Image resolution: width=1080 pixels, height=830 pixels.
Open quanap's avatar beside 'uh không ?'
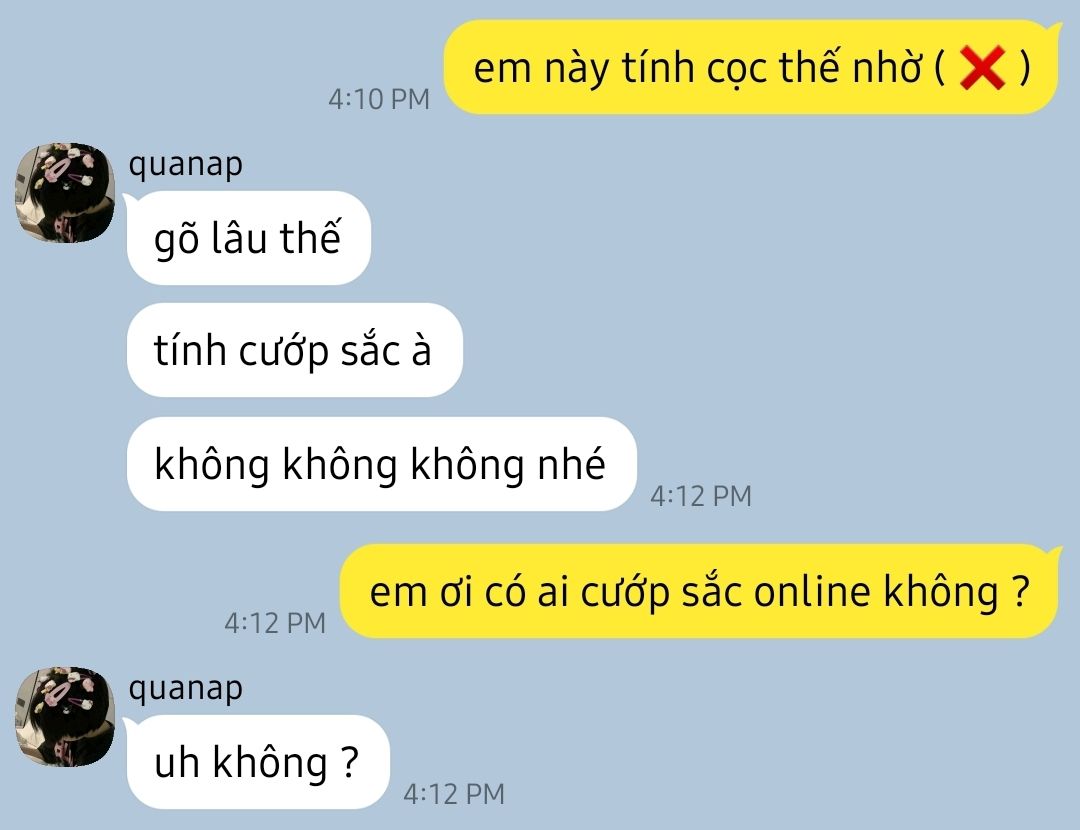point(65,716)
